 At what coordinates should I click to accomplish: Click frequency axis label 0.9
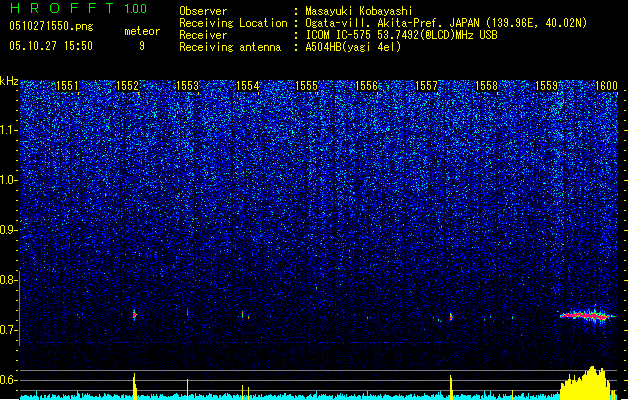coord(8,230)
